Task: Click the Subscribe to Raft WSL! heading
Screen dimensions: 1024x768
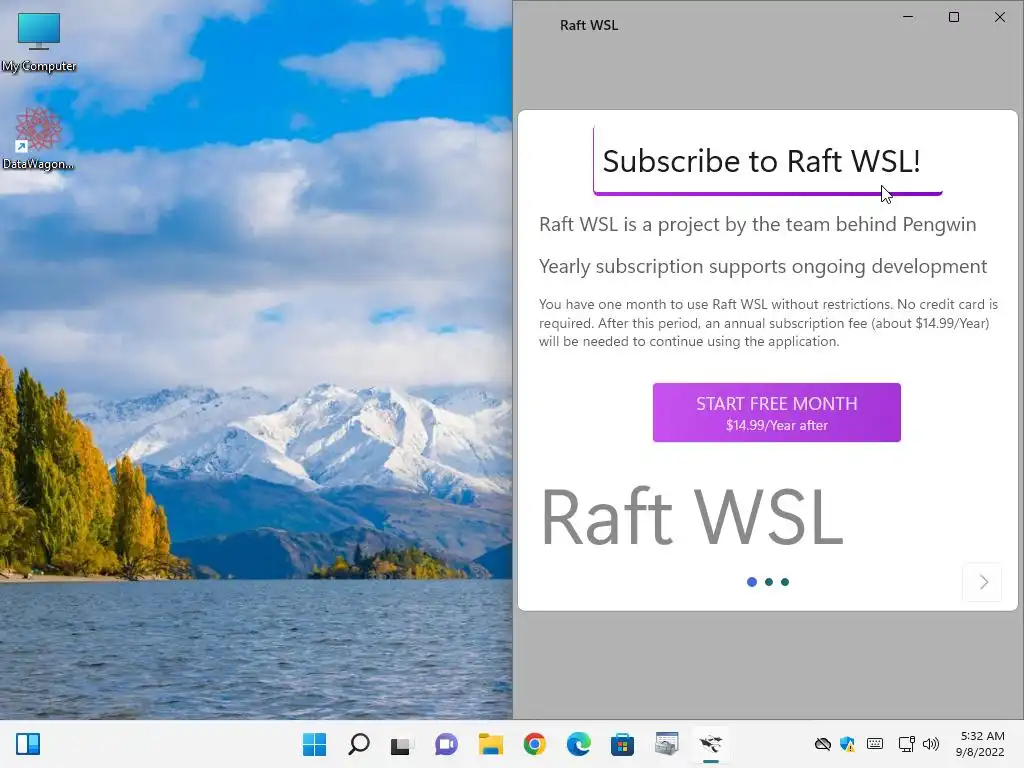Action: pyautogui.click(x=761, y=161)
